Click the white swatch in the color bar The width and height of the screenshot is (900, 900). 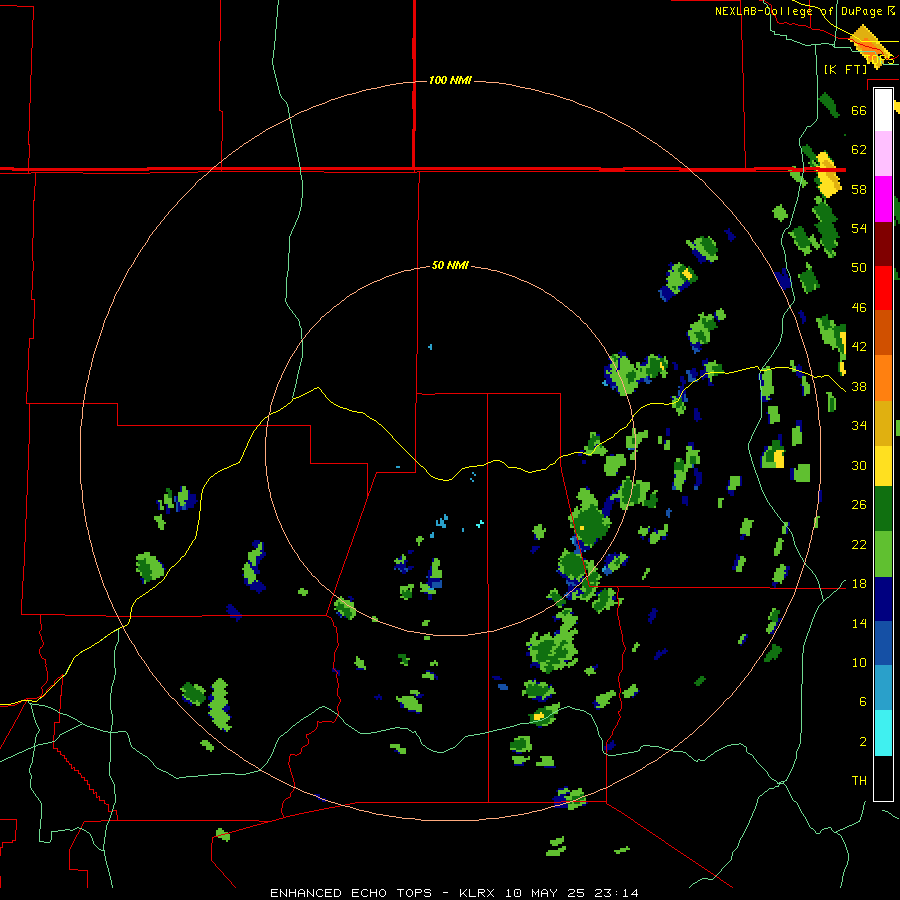tap(883, 110)
